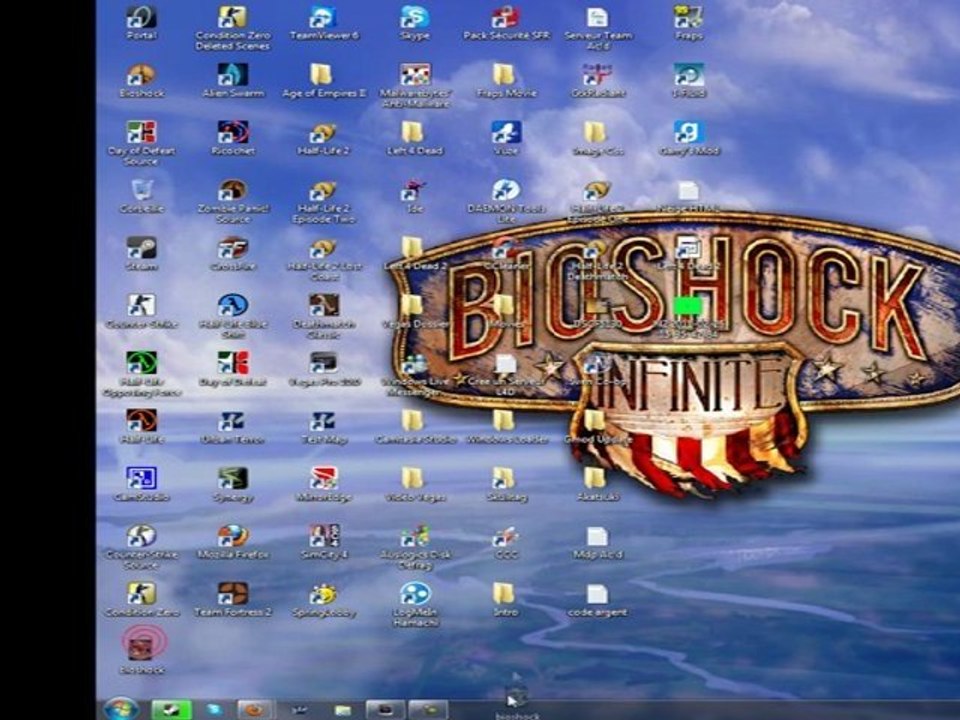
Task: Select the Synergy game shortcut
Action: 233,484
